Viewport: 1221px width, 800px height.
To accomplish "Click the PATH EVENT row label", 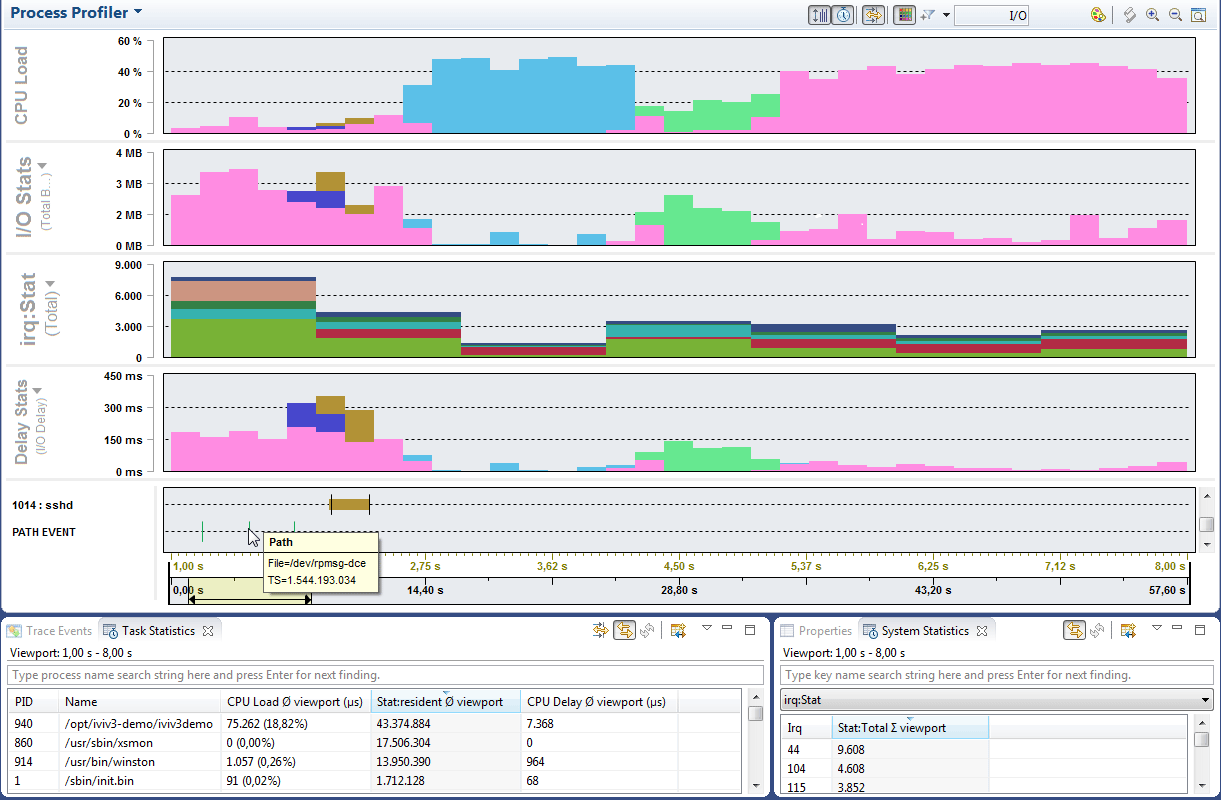I will click(44, 532).
